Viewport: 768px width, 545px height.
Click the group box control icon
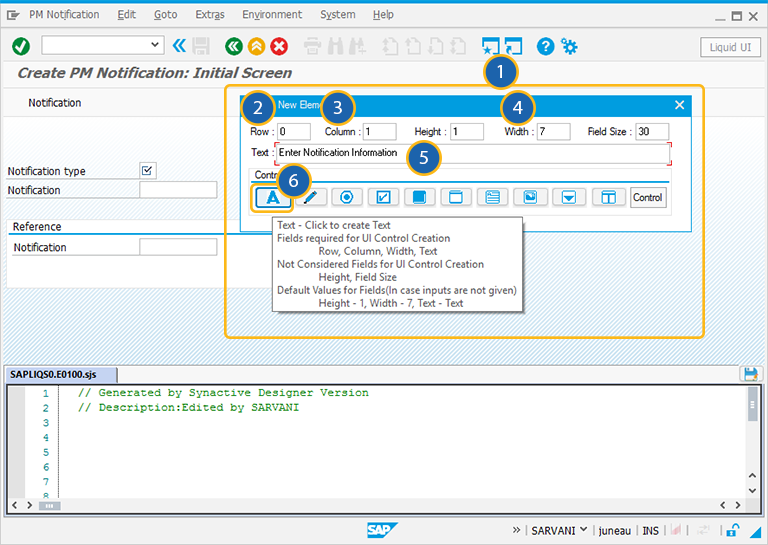coord(456,197)
